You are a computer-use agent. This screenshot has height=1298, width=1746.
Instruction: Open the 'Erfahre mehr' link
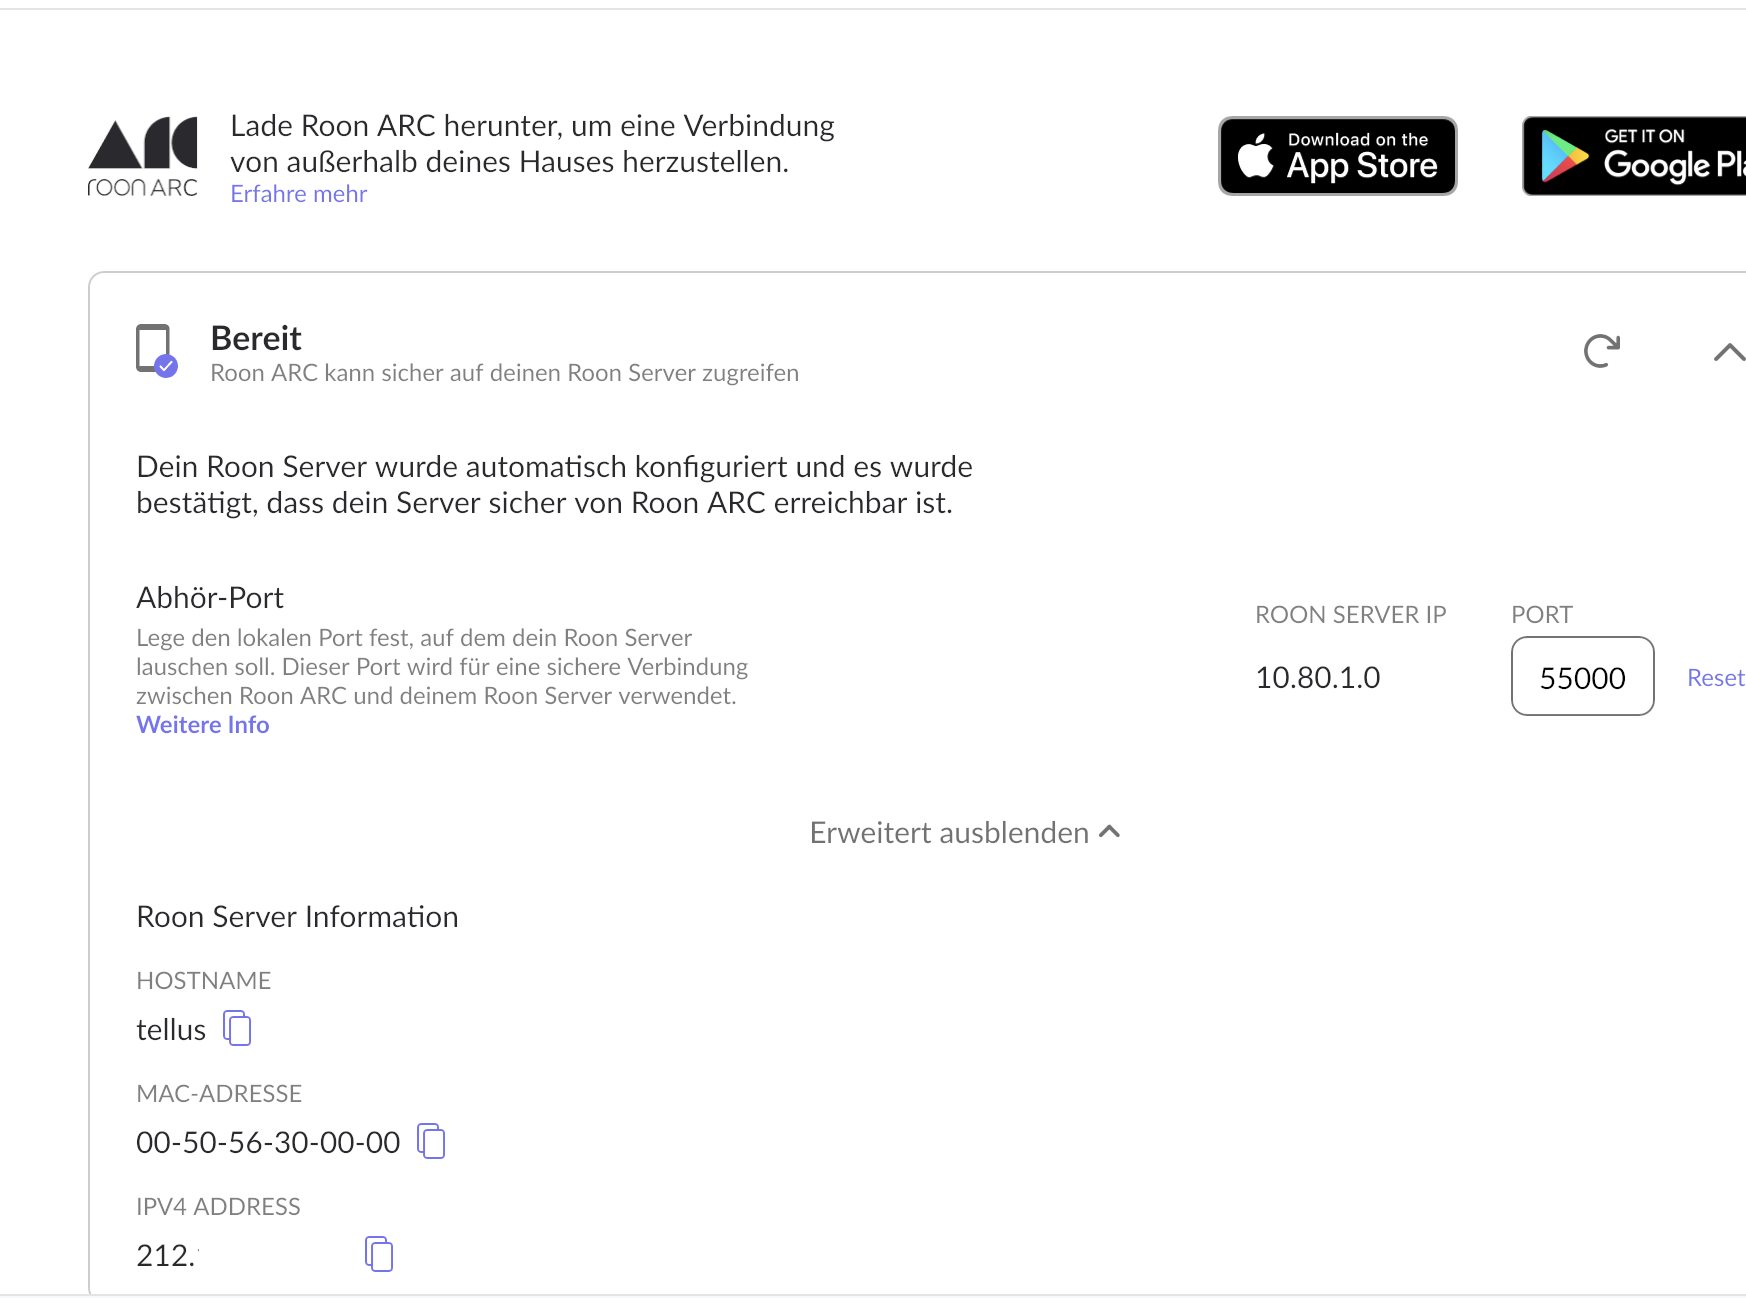pyautogui.click(x=298, y=194)
